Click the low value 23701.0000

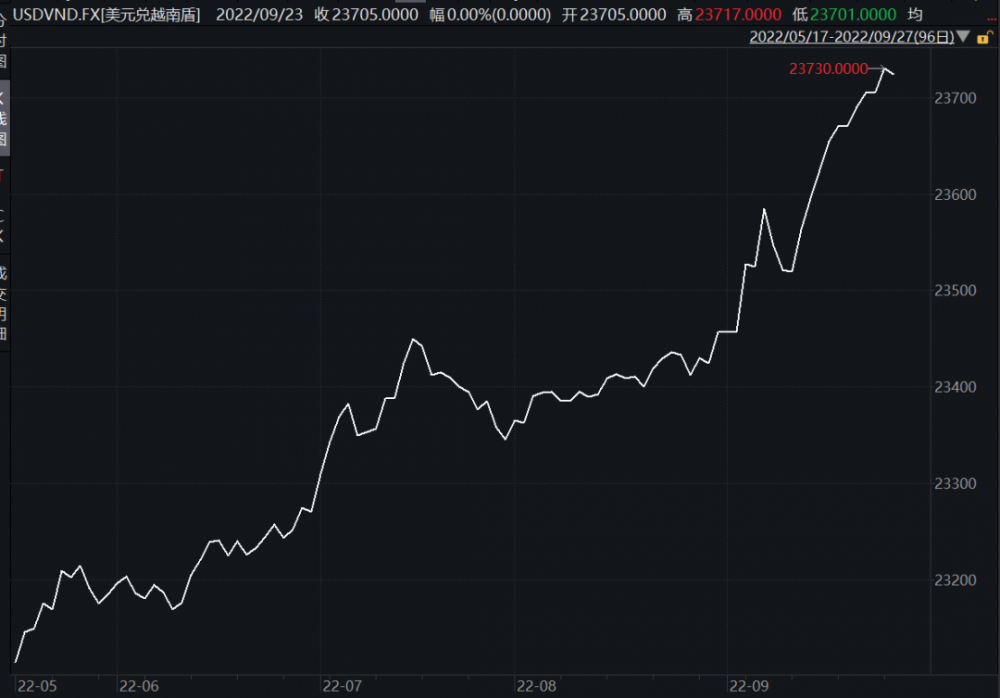tap(853, 15)
